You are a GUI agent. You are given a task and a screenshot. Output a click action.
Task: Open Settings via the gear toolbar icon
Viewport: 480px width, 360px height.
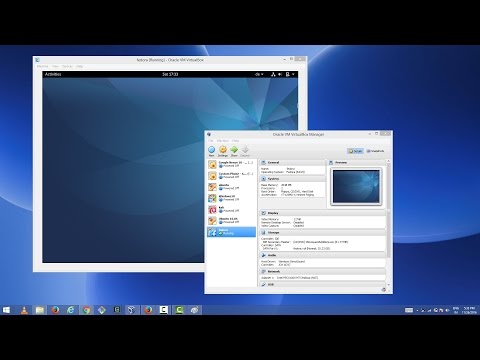tap(223, 150)
